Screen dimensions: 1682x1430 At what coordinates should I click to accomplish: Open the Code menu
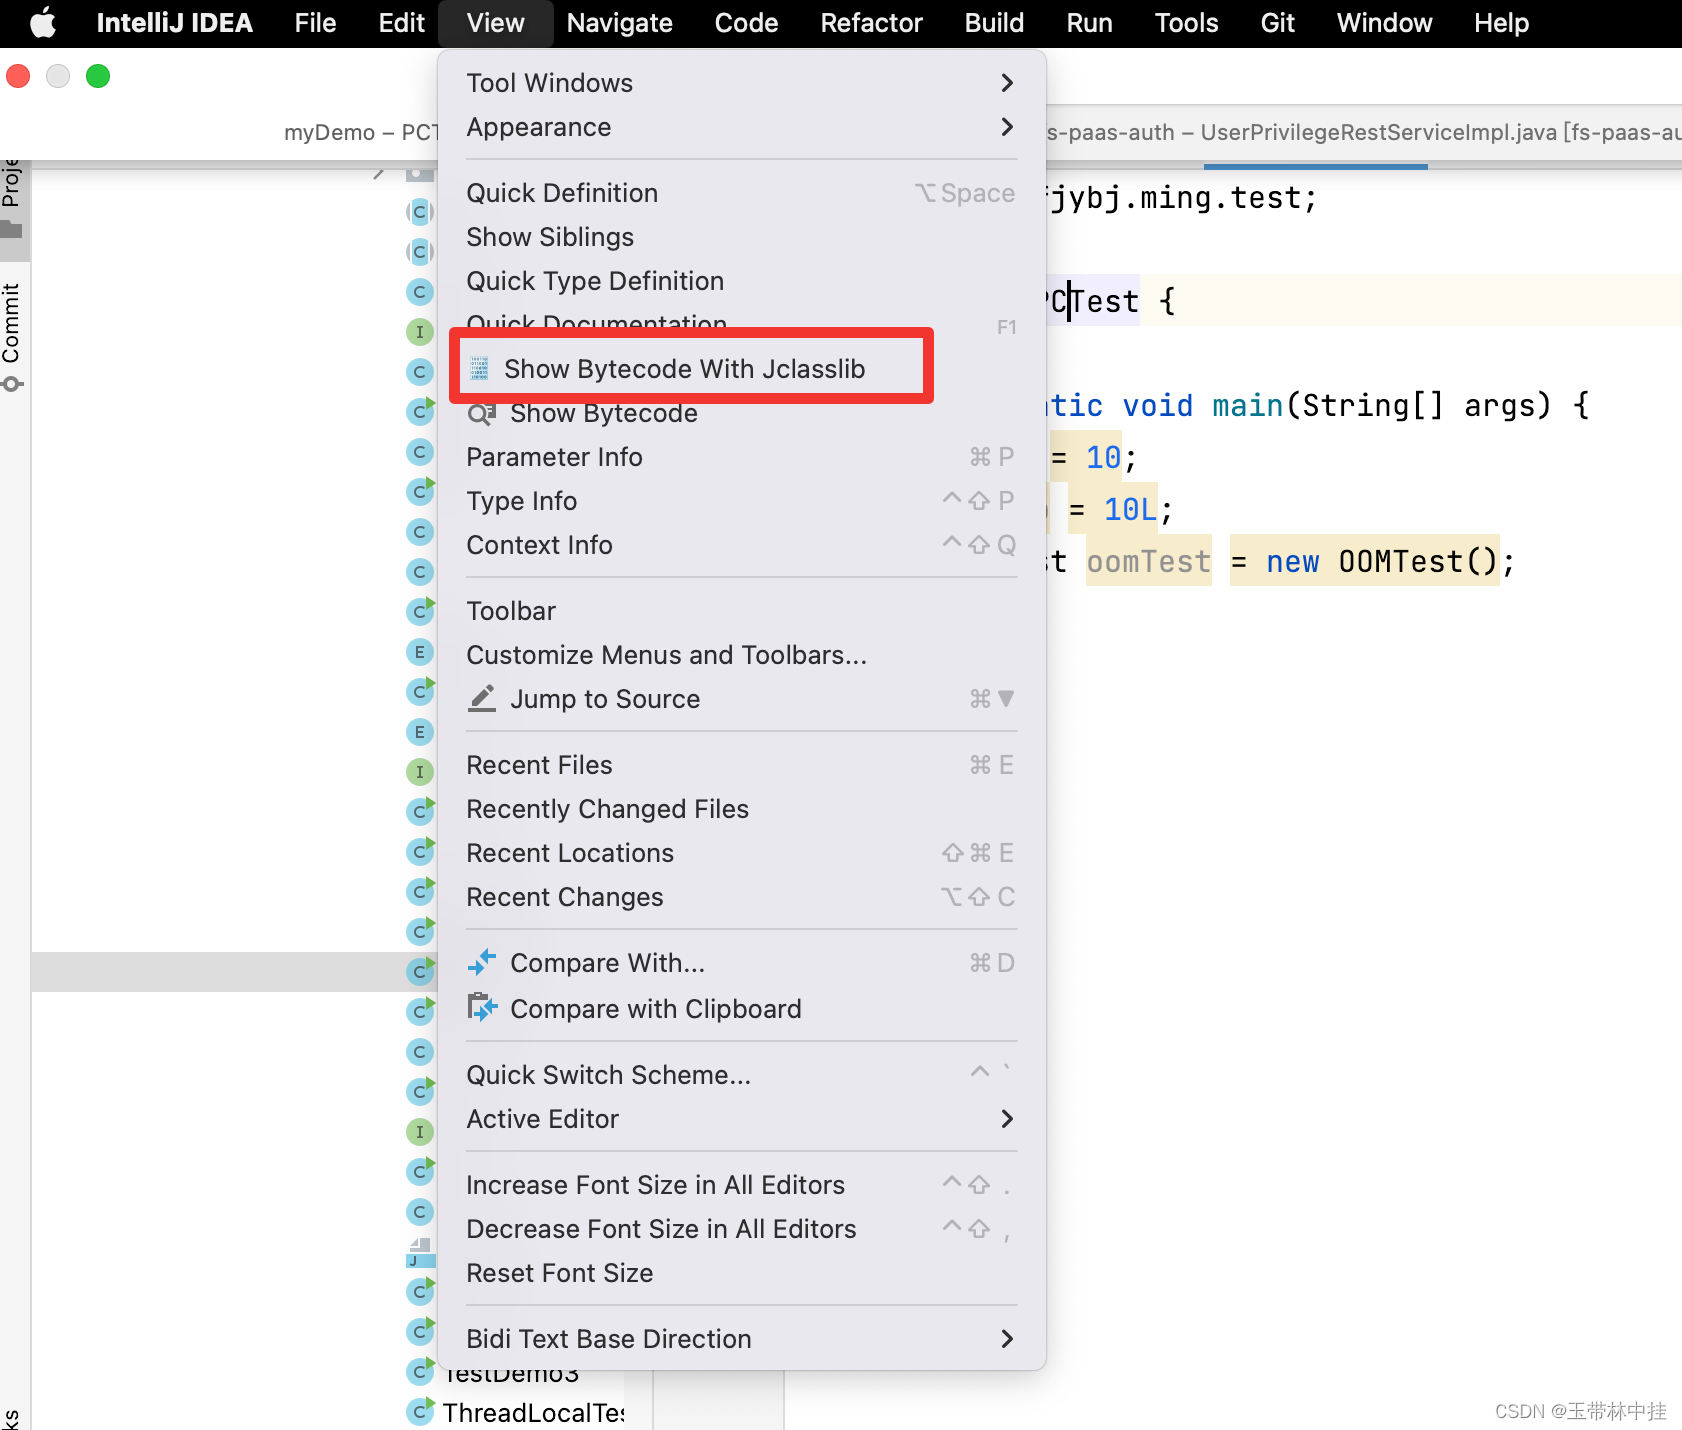[746, 23]
